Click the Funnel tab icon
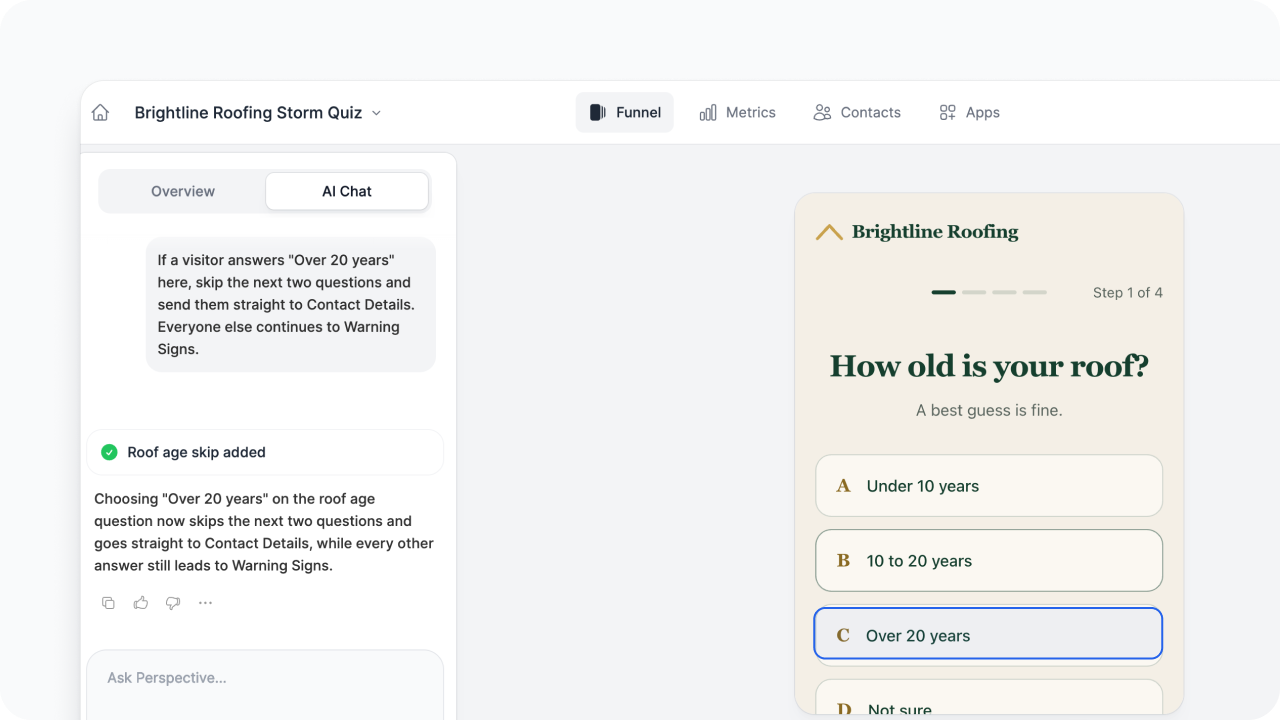The height and width of the screenshot is (720, 1280). [x=598, y=112]
